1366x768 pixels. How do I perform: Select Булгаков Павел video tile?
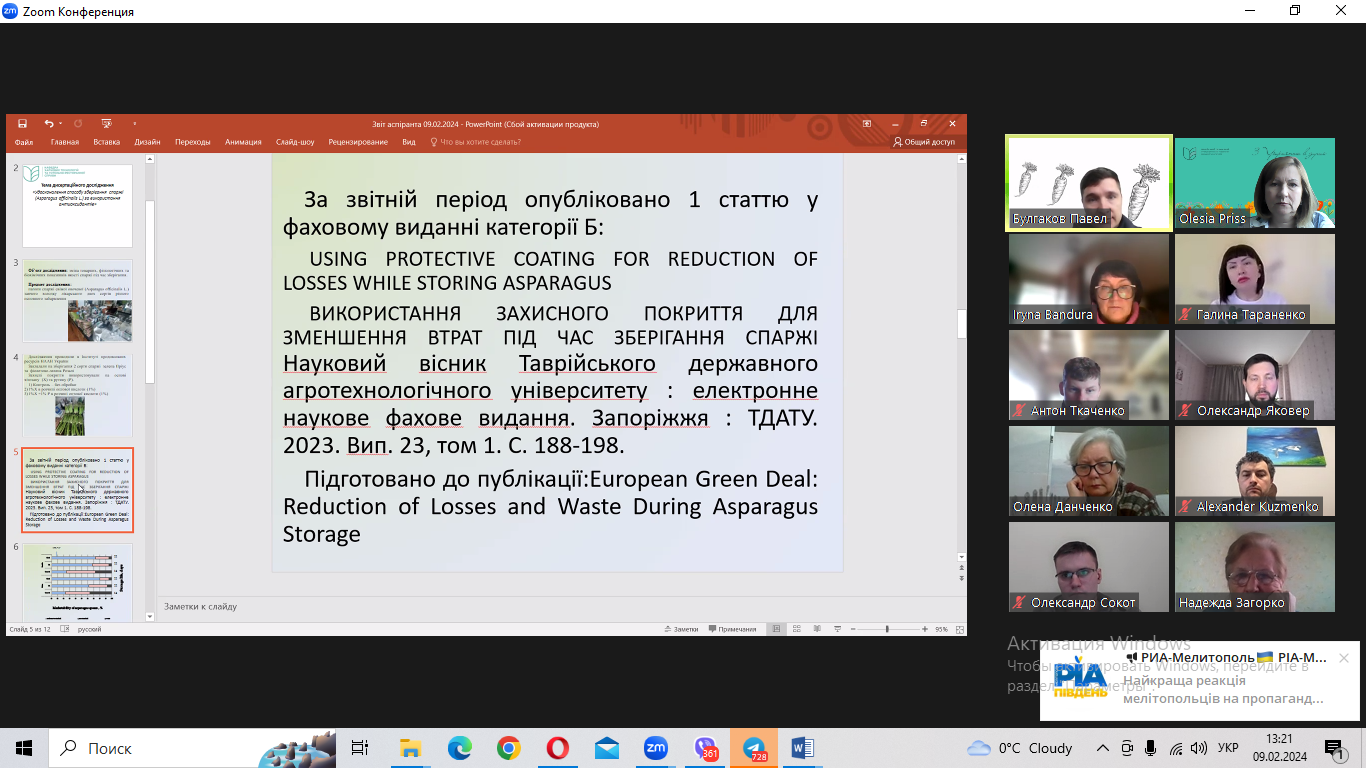(1089, 183)
